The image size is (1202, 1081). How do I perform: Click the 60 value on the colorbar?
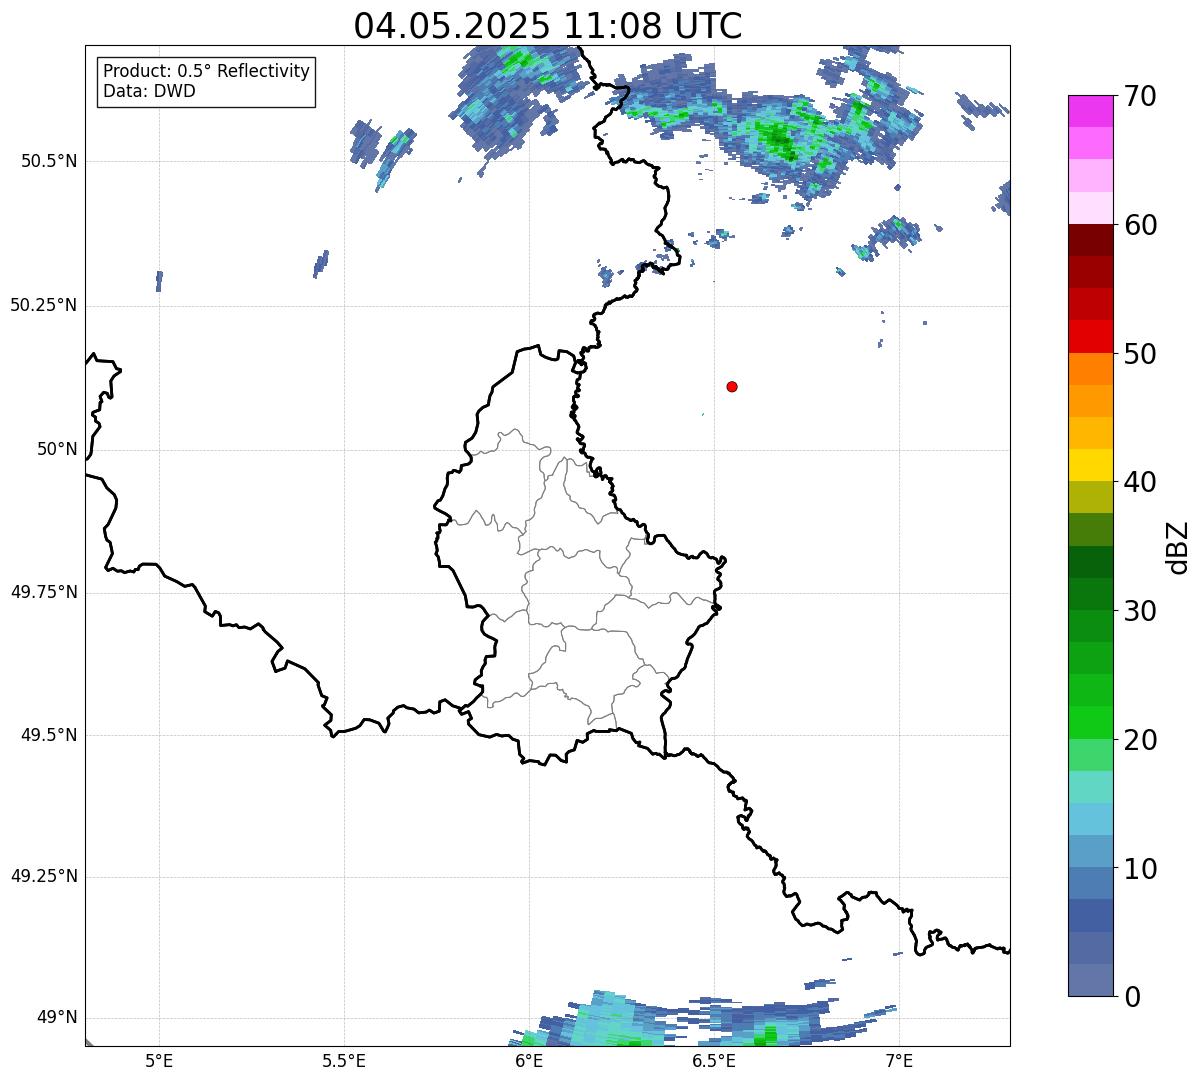click(x=1140, y=225)
